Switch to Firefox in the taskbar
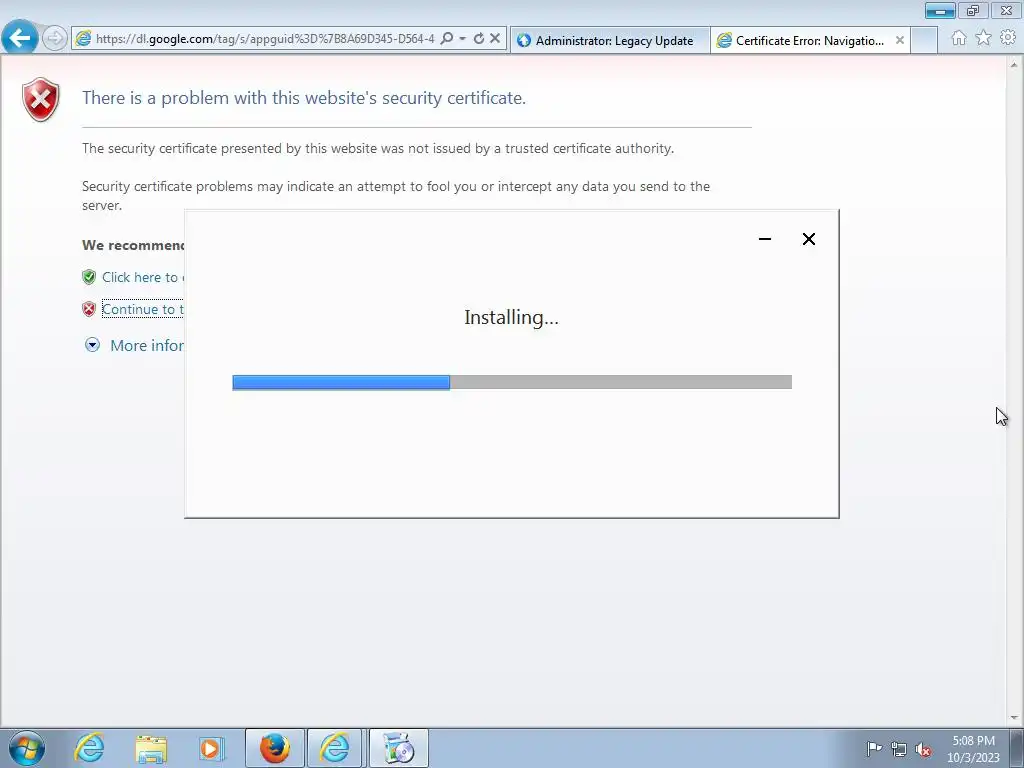Image resolution: width=1024 pixels, height=768 pixels. [275, 748]
